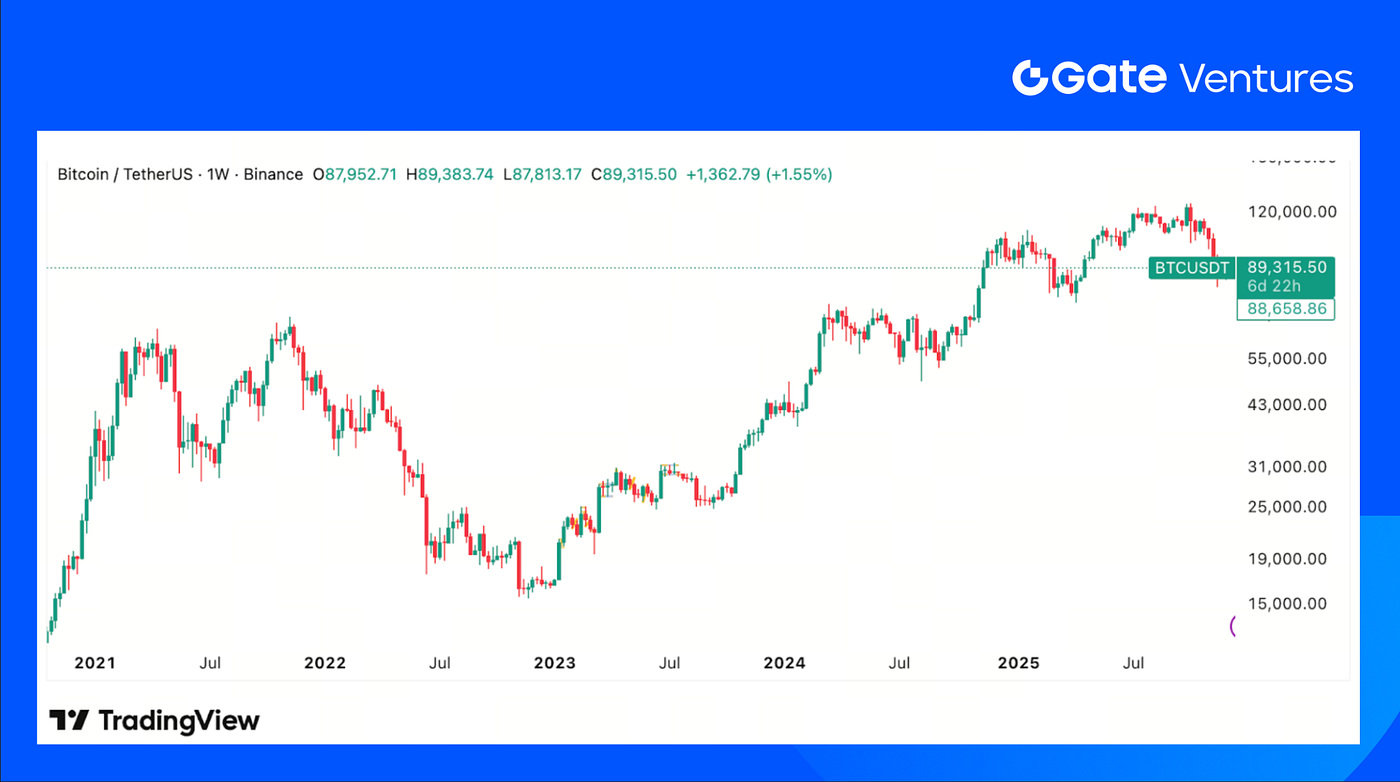This screenshot has width=1400, height=782.
Task: Click the TradingView logo icon
Action: click(x=70, y=720)
